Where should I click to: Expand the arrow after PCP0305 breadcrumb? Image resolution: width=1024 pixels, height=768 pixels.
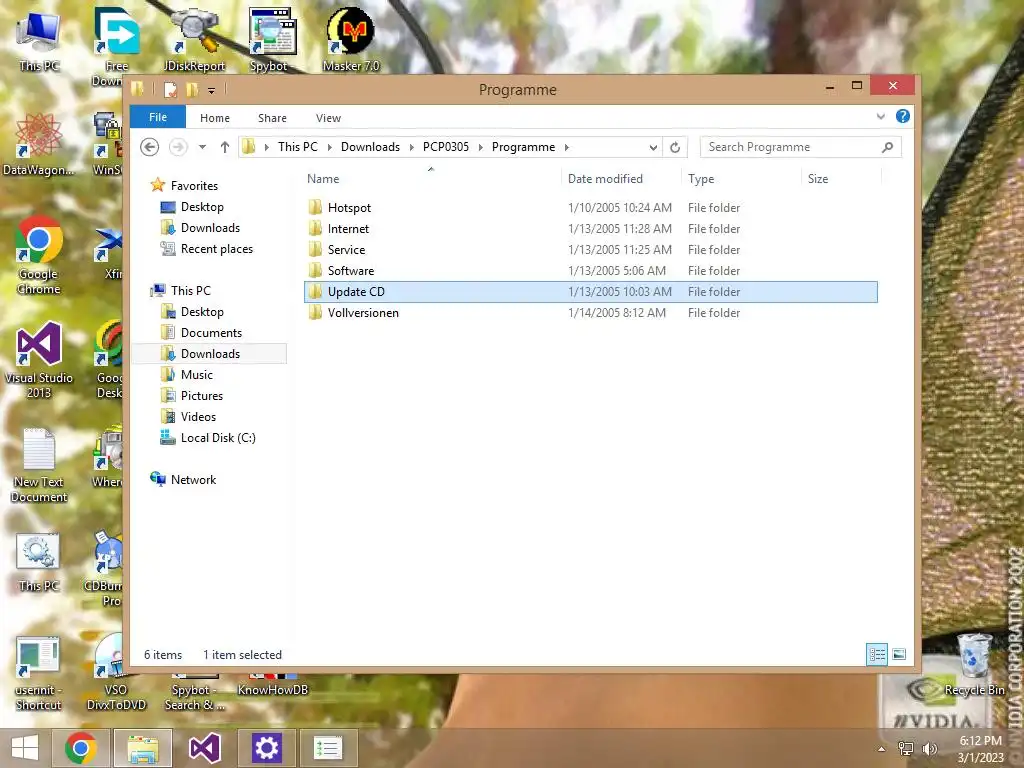481,148
